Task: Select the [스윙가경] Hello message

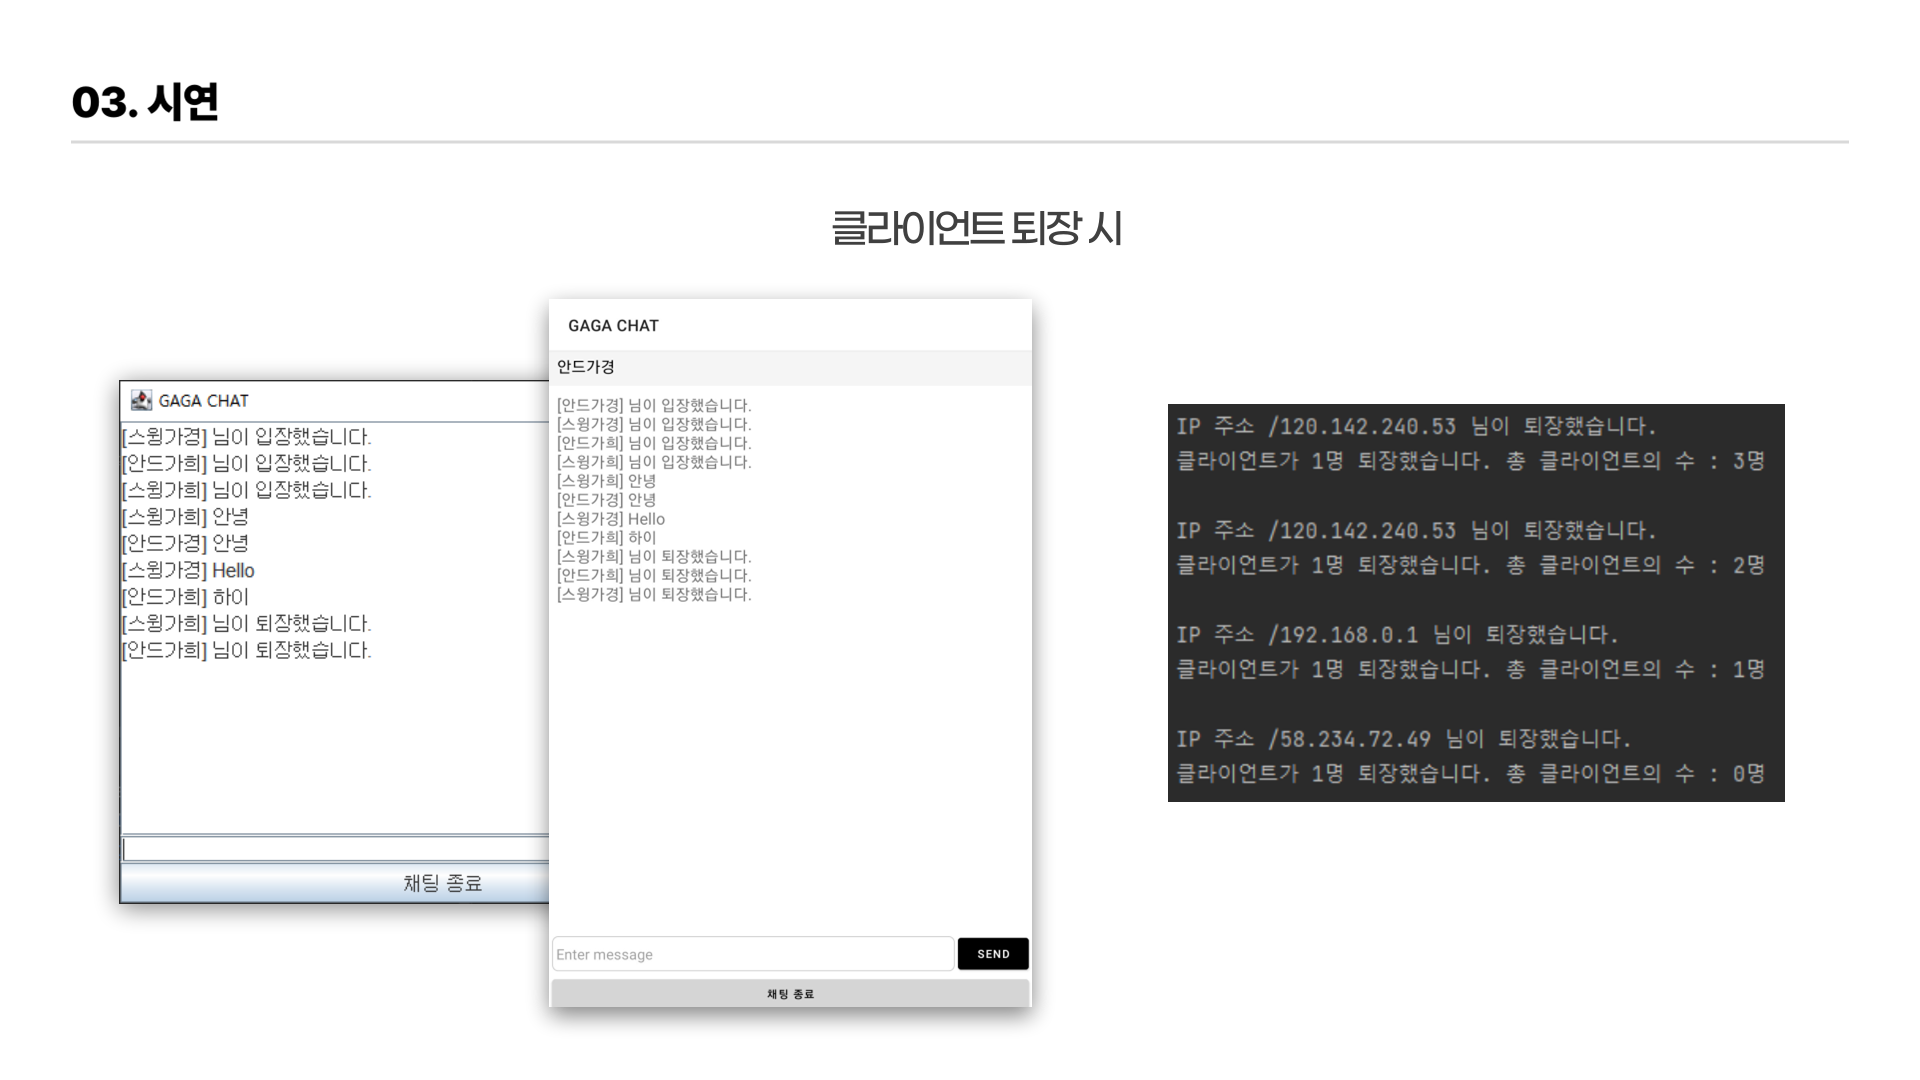Action: point(187,570)
